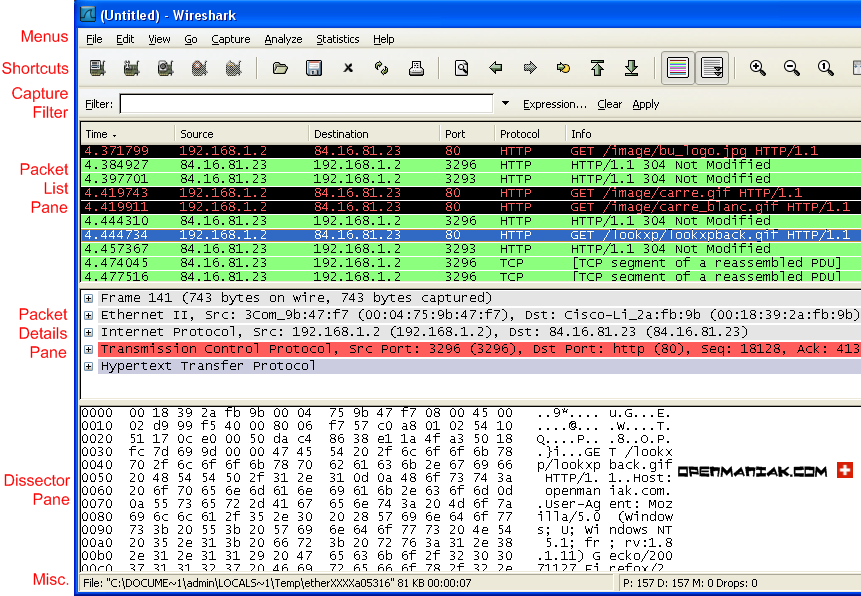The width and height of the screenshot is (861, 596).
Task: Open the Edit menu
Action: (x=125, y=39)
